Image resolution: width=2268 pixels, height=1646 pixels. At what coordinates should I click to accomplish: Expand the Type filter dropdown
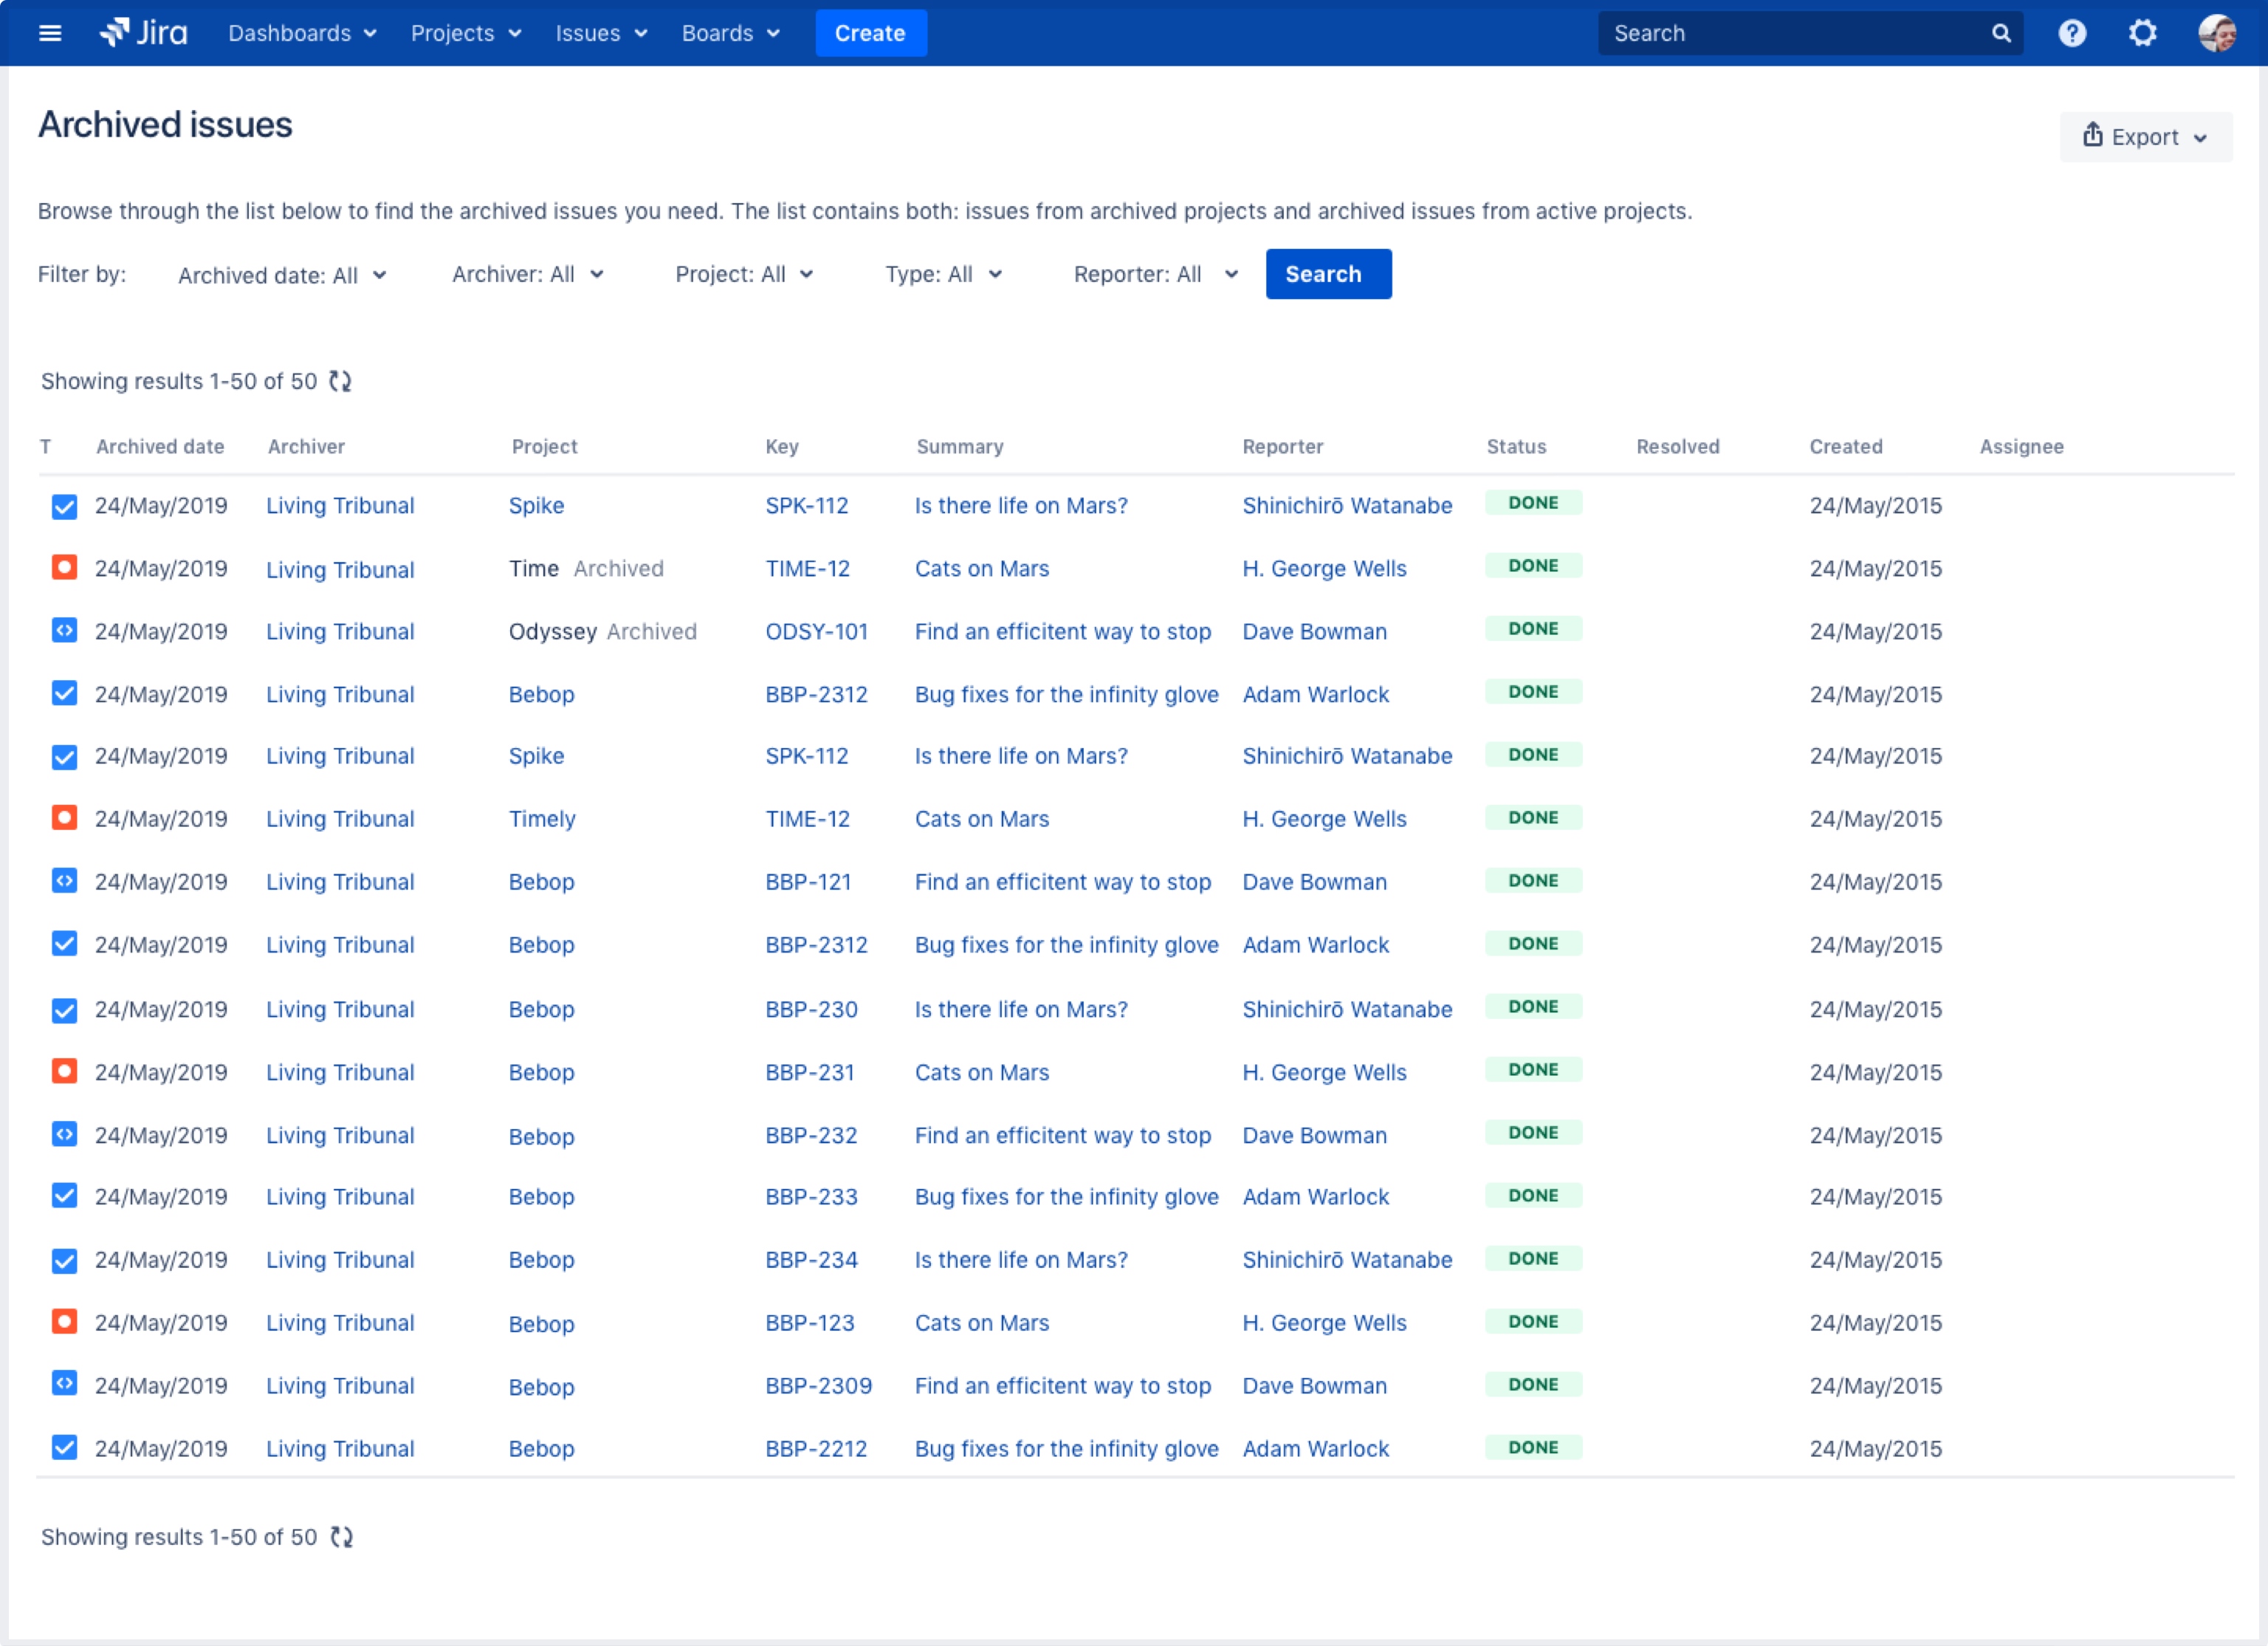[942, 273]
